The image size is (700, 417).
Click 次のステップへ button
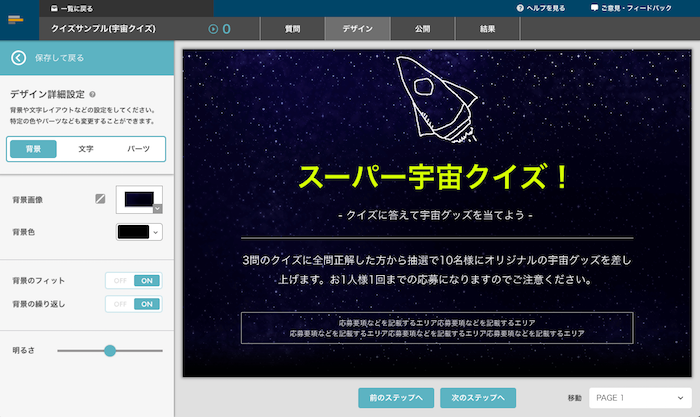click(478, 398)
